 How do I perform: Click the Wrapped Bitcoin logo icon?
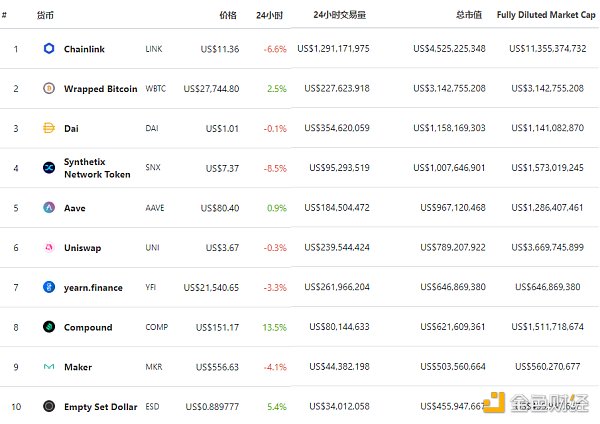pyautogui.click(x=49, y=88)
